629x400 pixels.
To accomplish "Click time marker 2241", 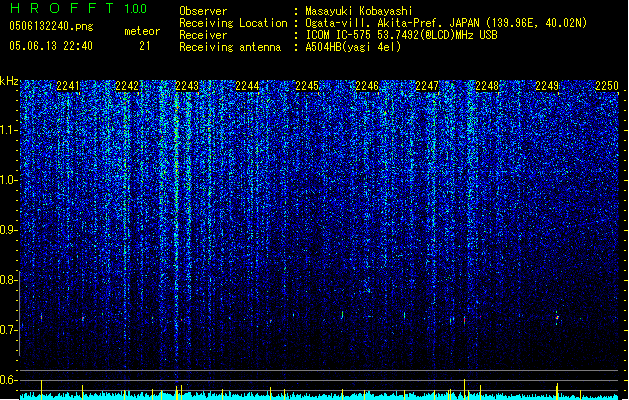I will [x=68, y=86].
